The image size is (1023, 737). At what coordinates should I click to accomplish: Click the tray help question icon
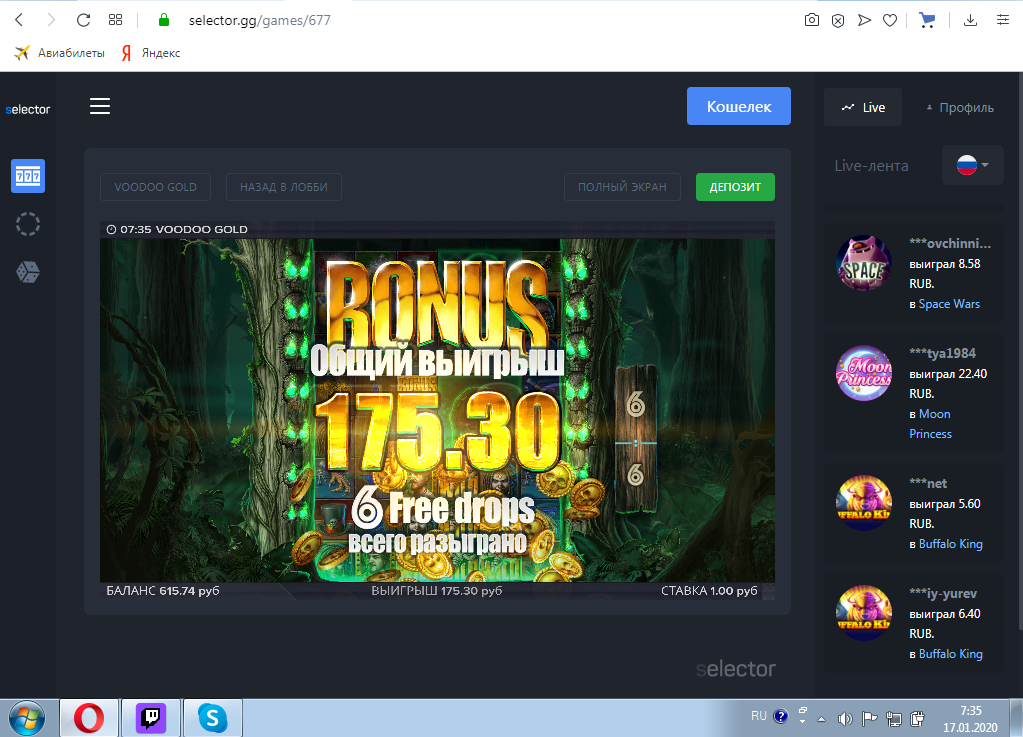pos(780,716)
